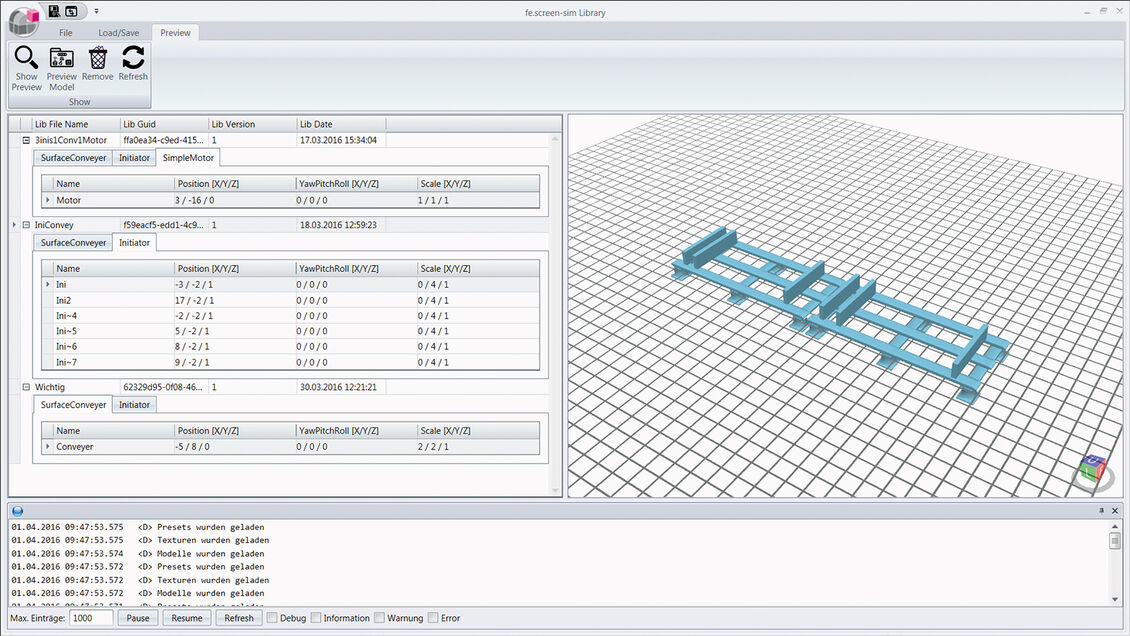Viewport: 1130px width, 636px height.
Task: Click the Lib Date cell 30.03.2016 12:21:21
Action: pos(341,388)
